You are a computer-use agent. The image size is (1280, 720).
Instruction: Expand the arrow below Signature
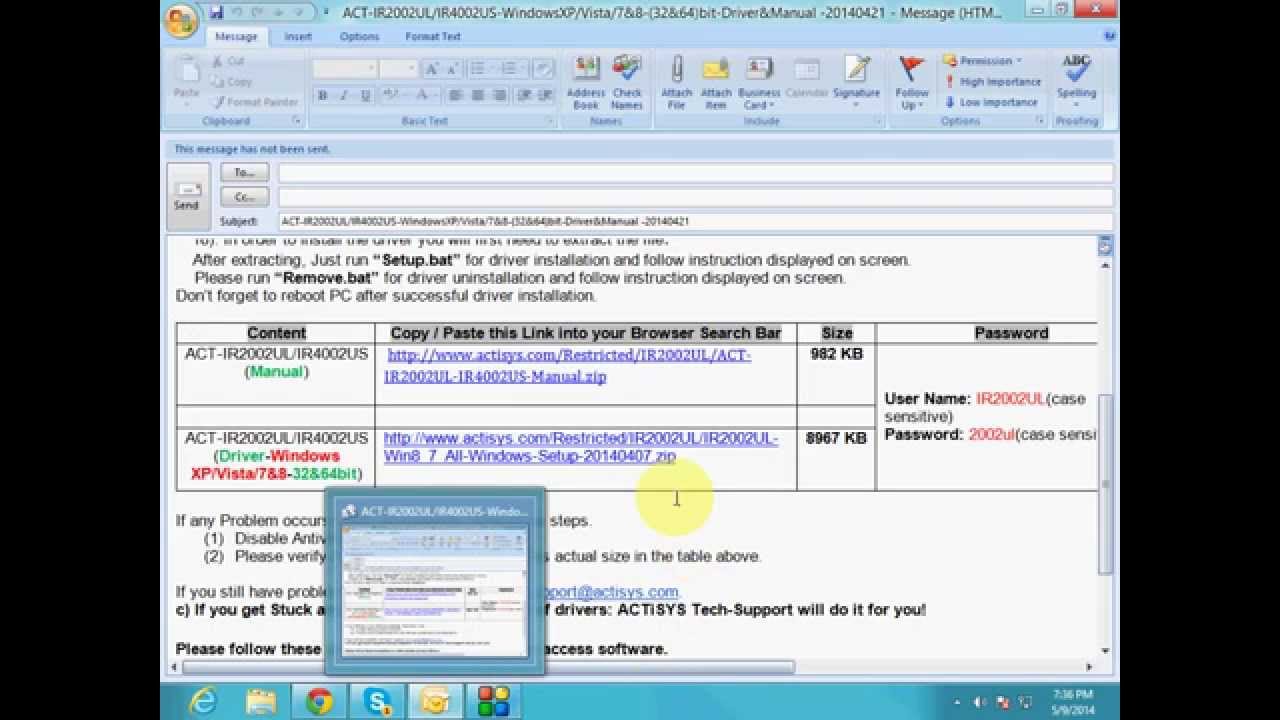point(857,106)
